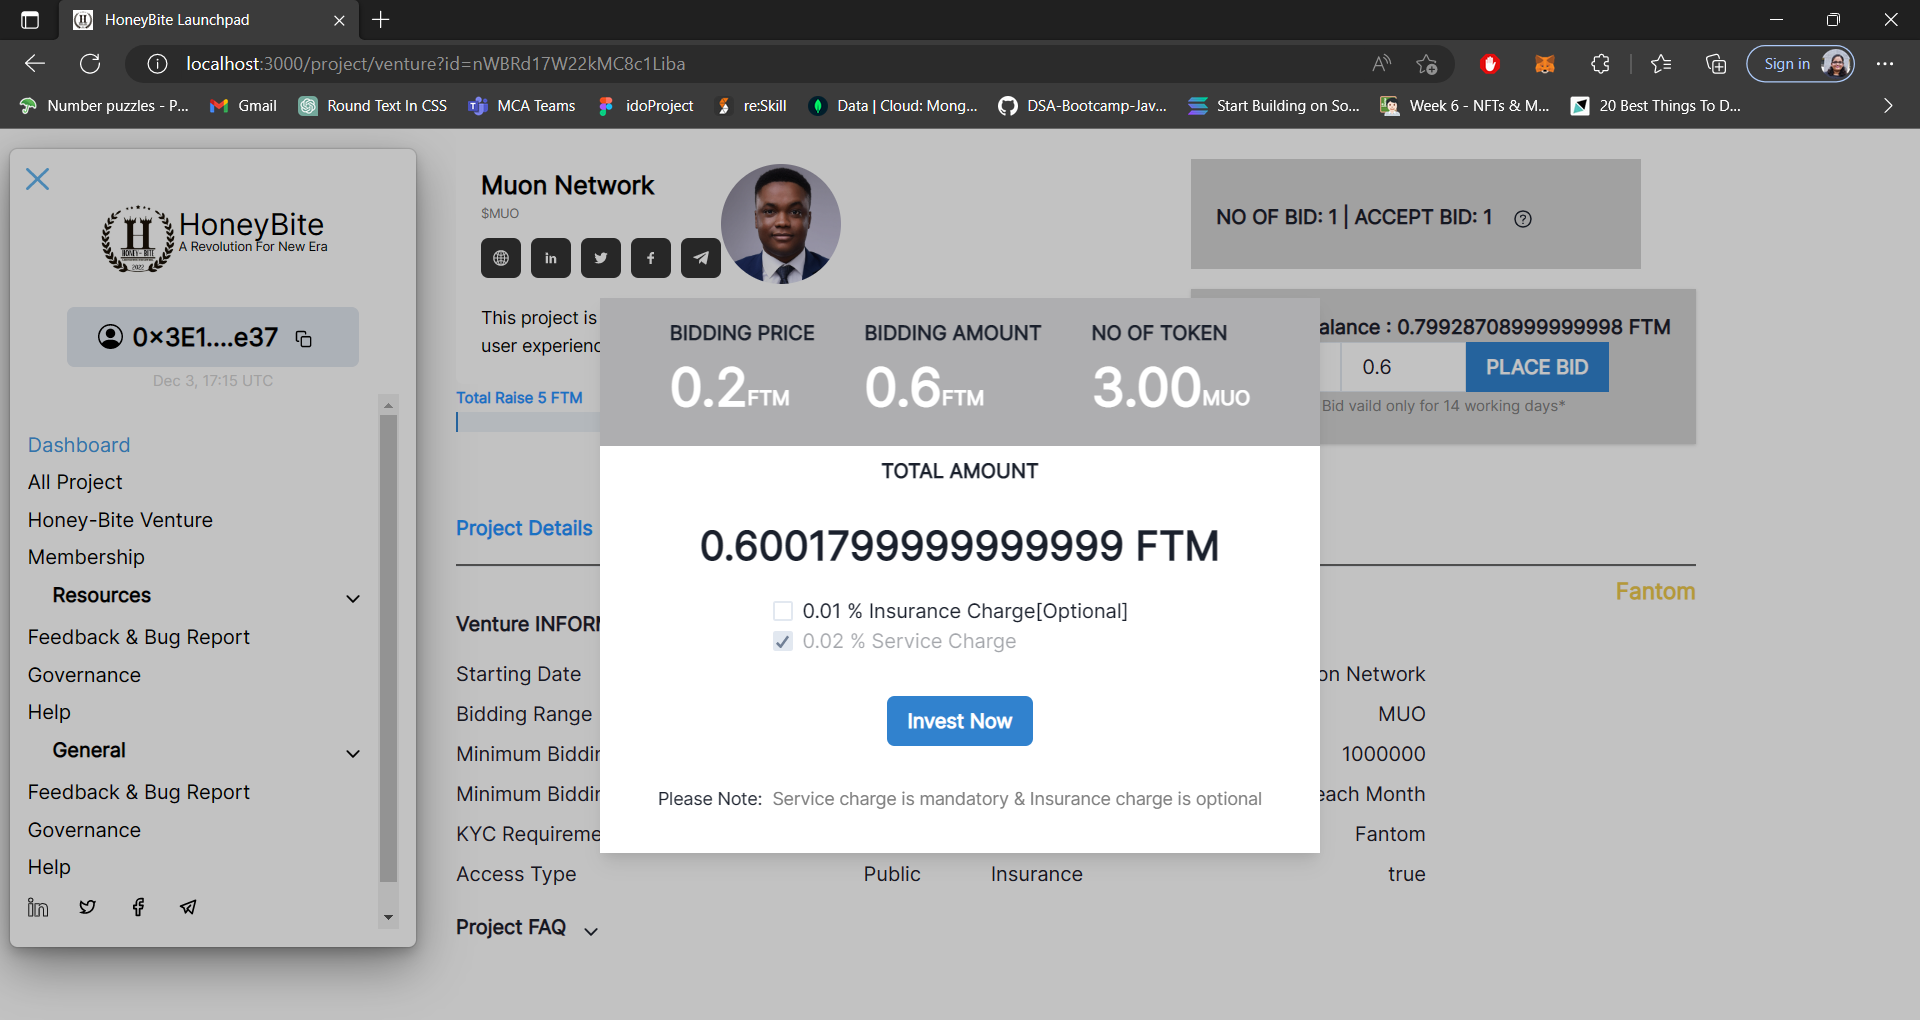Open the browser Favorites list icon
The height and width of the screenshot is (1020, 1920).
pyautogui.click(x=1661, y=64)
